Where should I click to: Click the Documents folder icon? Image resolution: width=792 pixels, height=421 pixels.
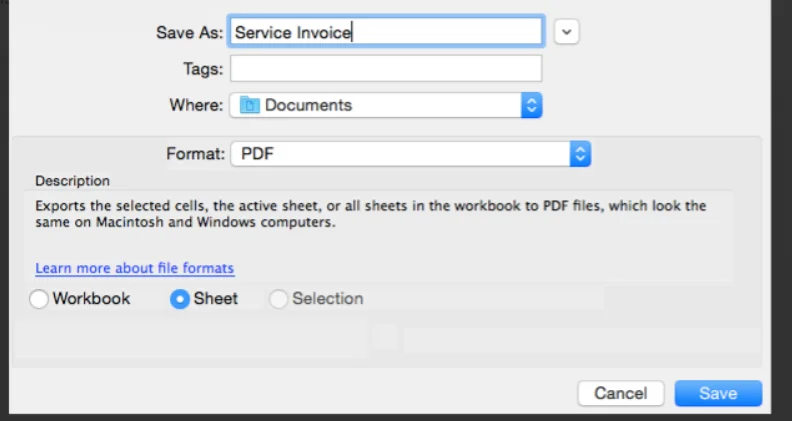point(248,105)
